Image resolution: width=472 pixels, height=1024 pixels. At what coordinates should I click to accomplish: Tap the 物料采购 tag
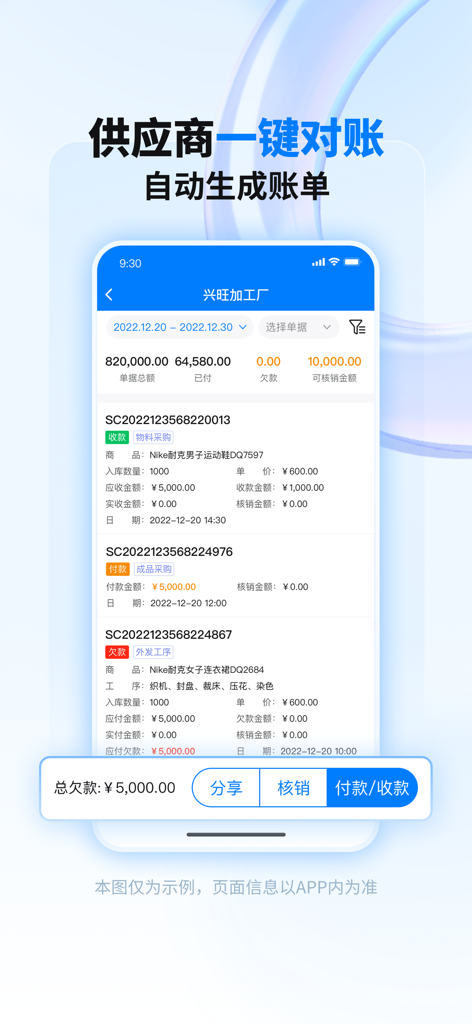[153, 437]
